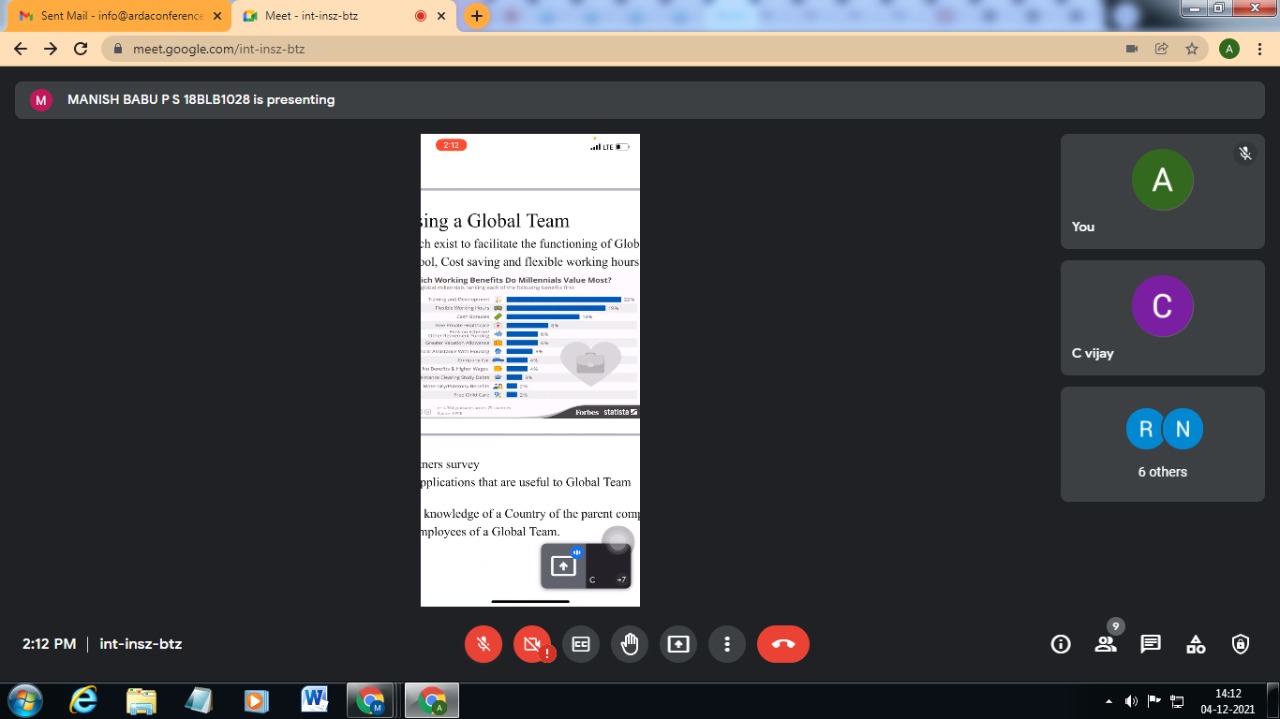Viewport: 1280px width, 719px height.
Task: Share this page icon in address bar
Action: (1161, 48)
